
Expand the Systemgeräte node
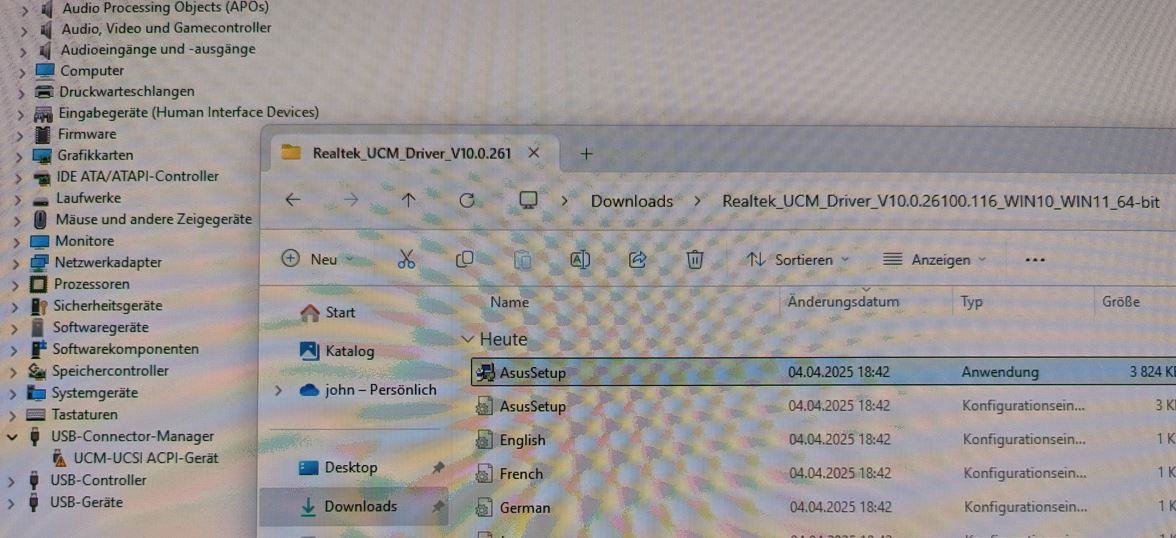click(14, 393)
